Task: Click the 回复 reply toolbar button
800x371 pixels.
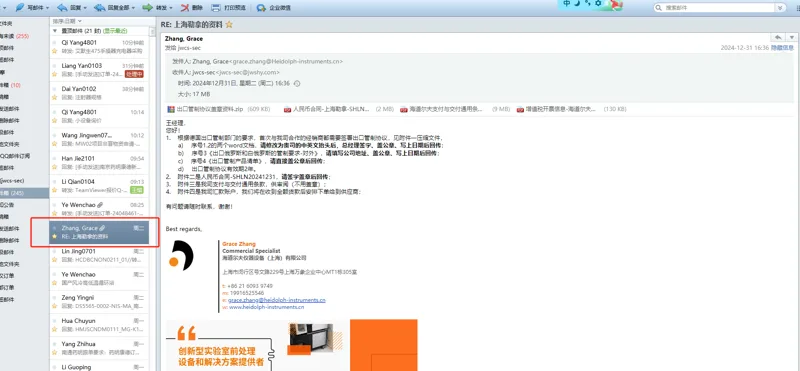Action: click(69, 8)
